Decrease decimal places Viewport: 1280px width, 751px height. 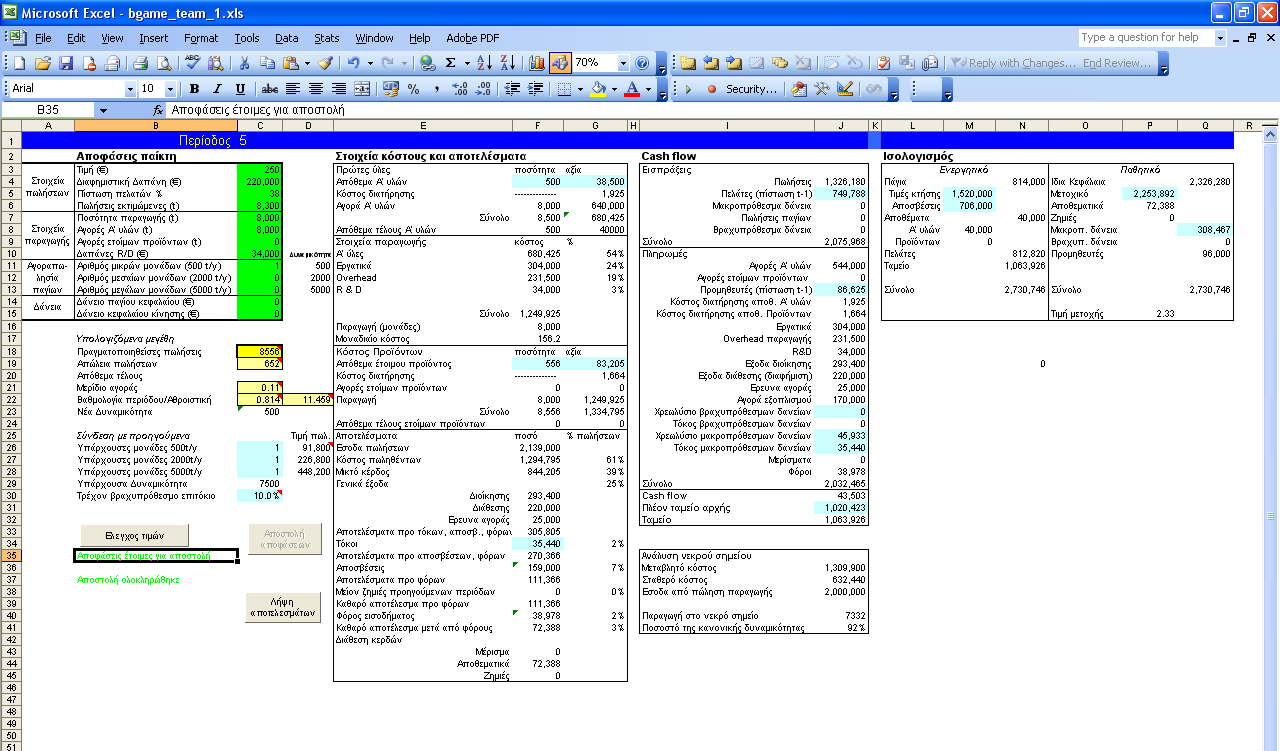(482, 89)
